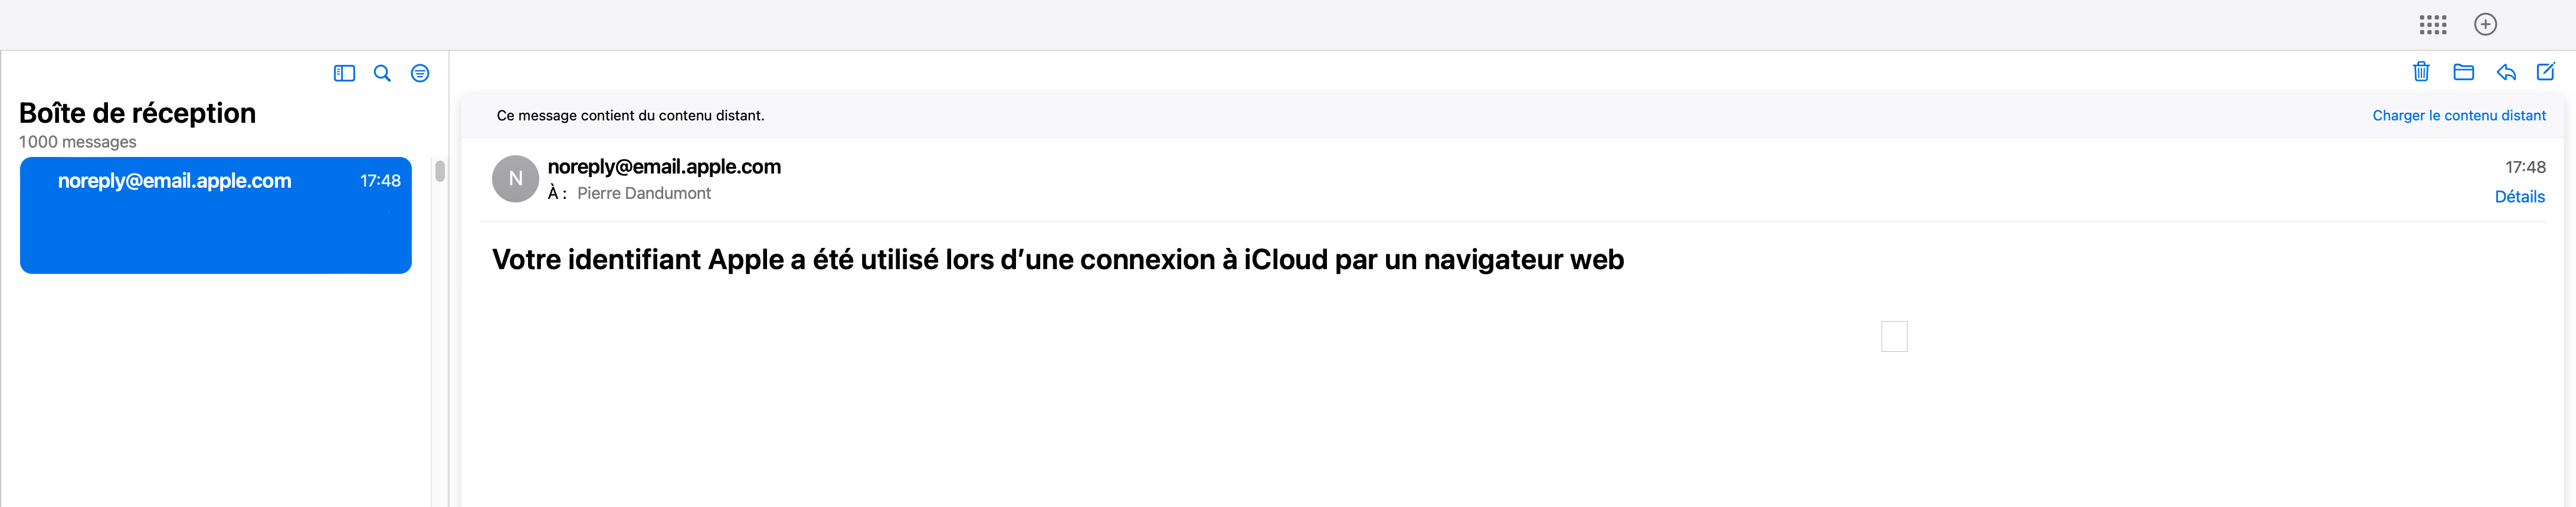Image resolution: width=2576 pixels, height=507 pixels.
Task: Select the noreply@email.apple.com message in list
Action: (x=216, y=215)
